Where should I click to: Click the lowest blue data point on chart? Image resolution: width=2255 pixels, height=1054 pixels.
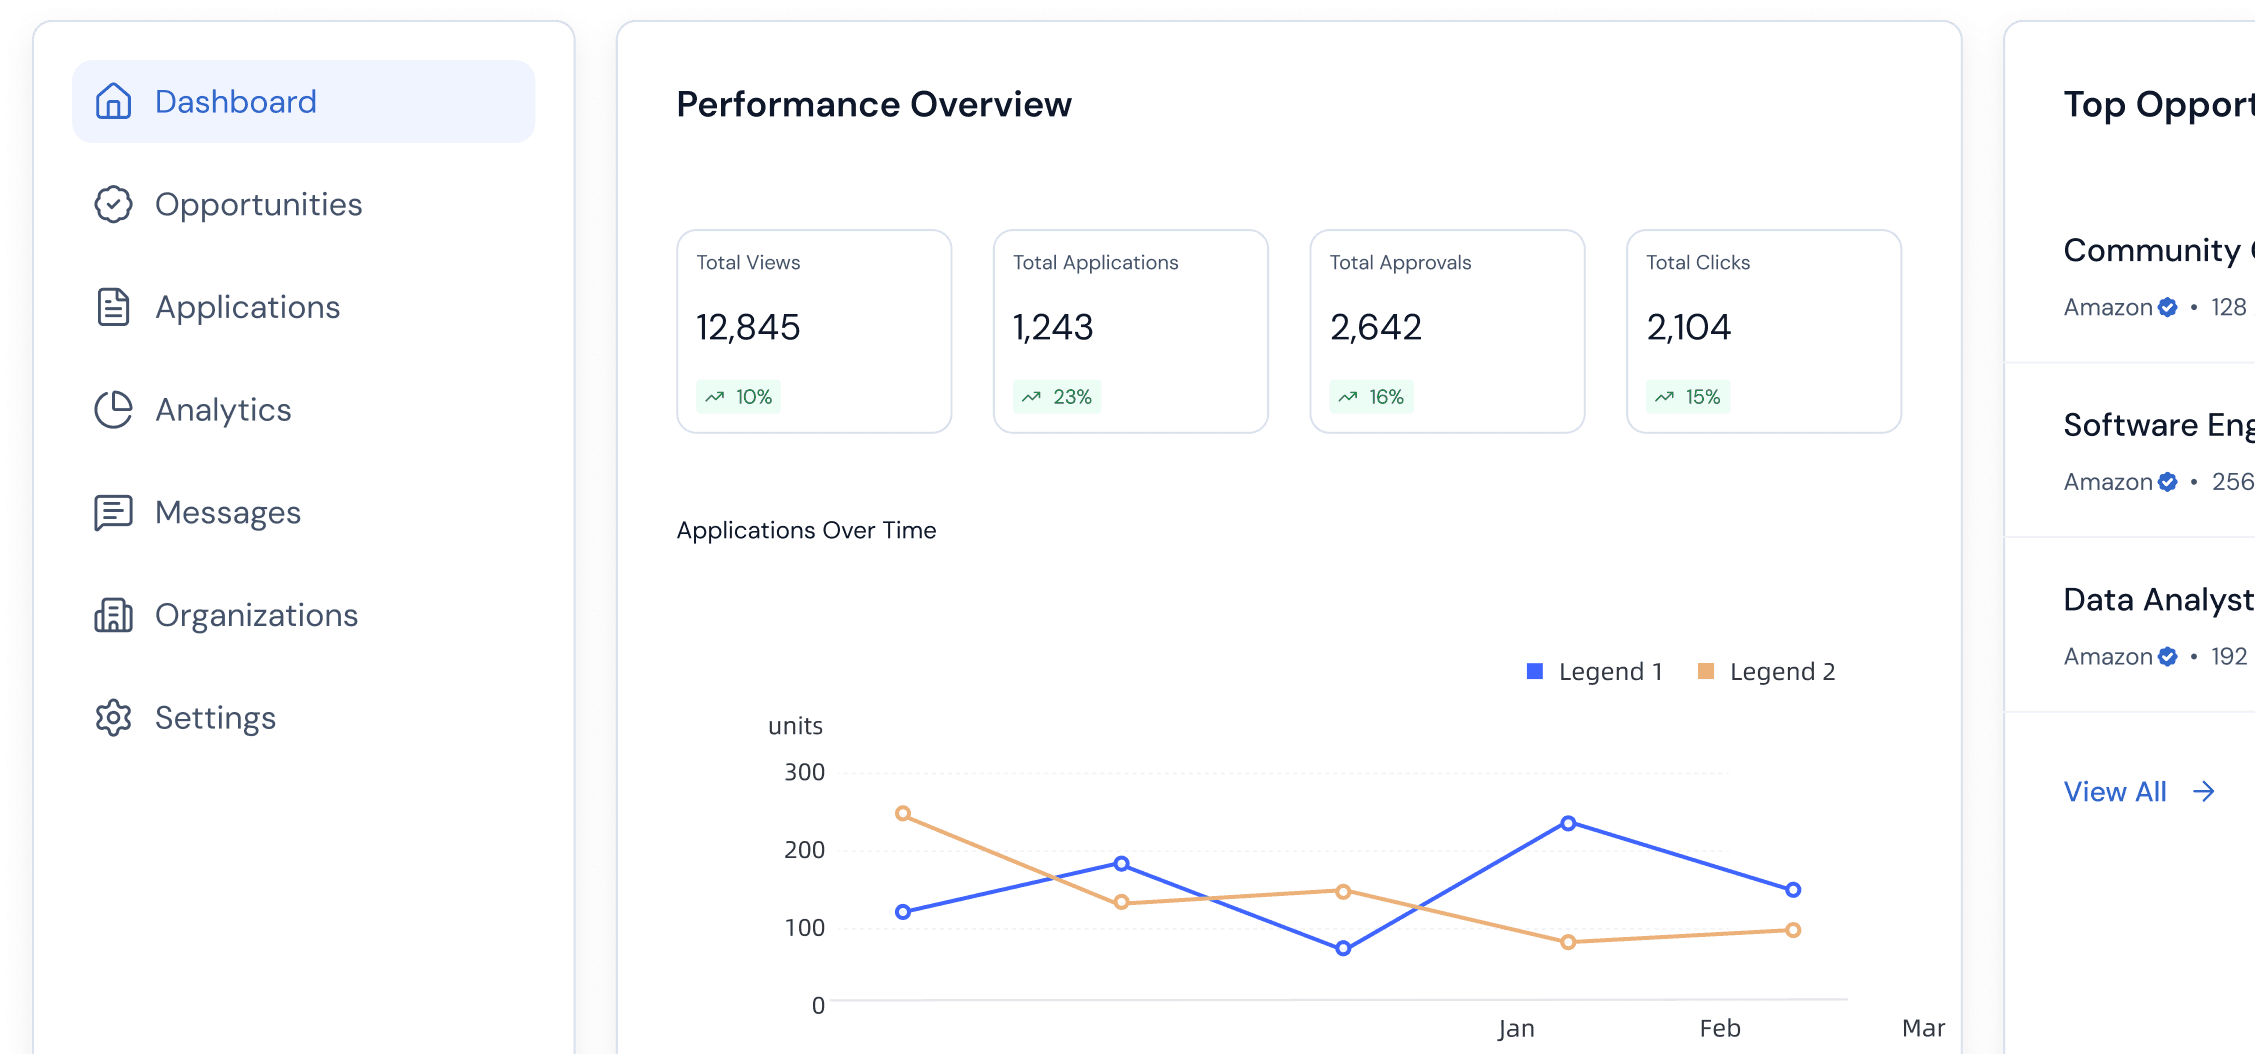pos(1343,948)
